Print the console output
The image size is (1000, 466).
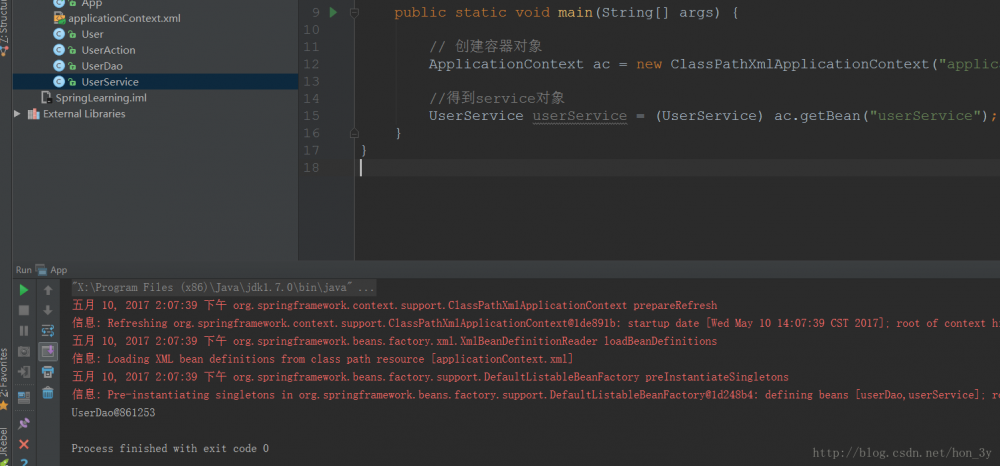[x=47, y=372]
